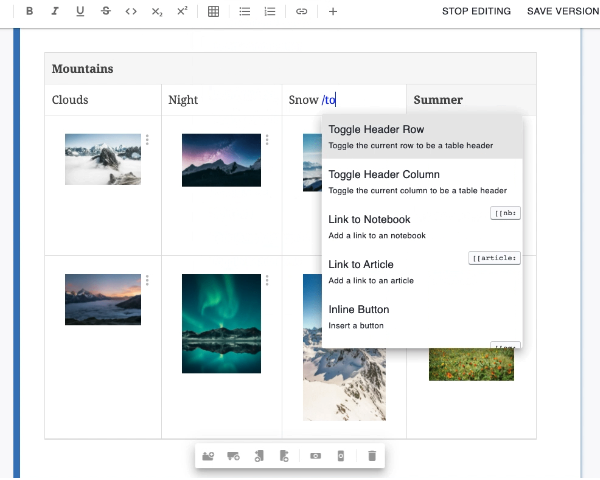The image size is (600, 480).
Task: Toggle bold formatting in the toolbar
Action: 29,12
